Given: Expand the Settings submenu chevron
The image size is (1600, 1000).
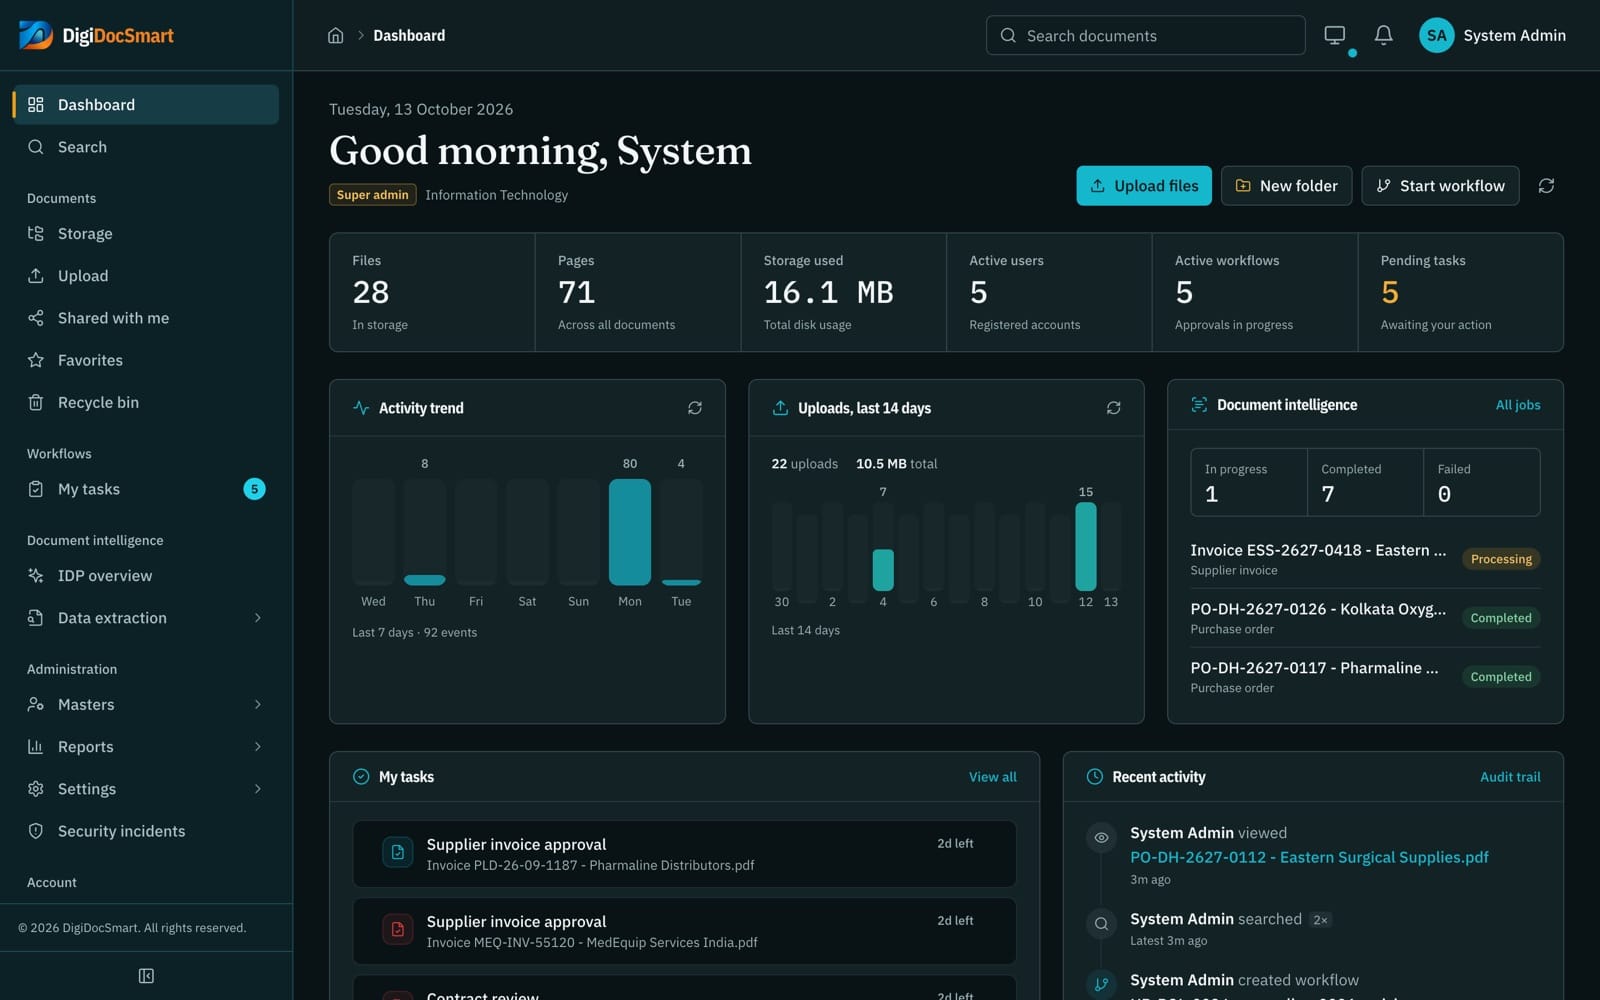Looking at the screenshot, I should pyautogui.click(x=258, y=789).
